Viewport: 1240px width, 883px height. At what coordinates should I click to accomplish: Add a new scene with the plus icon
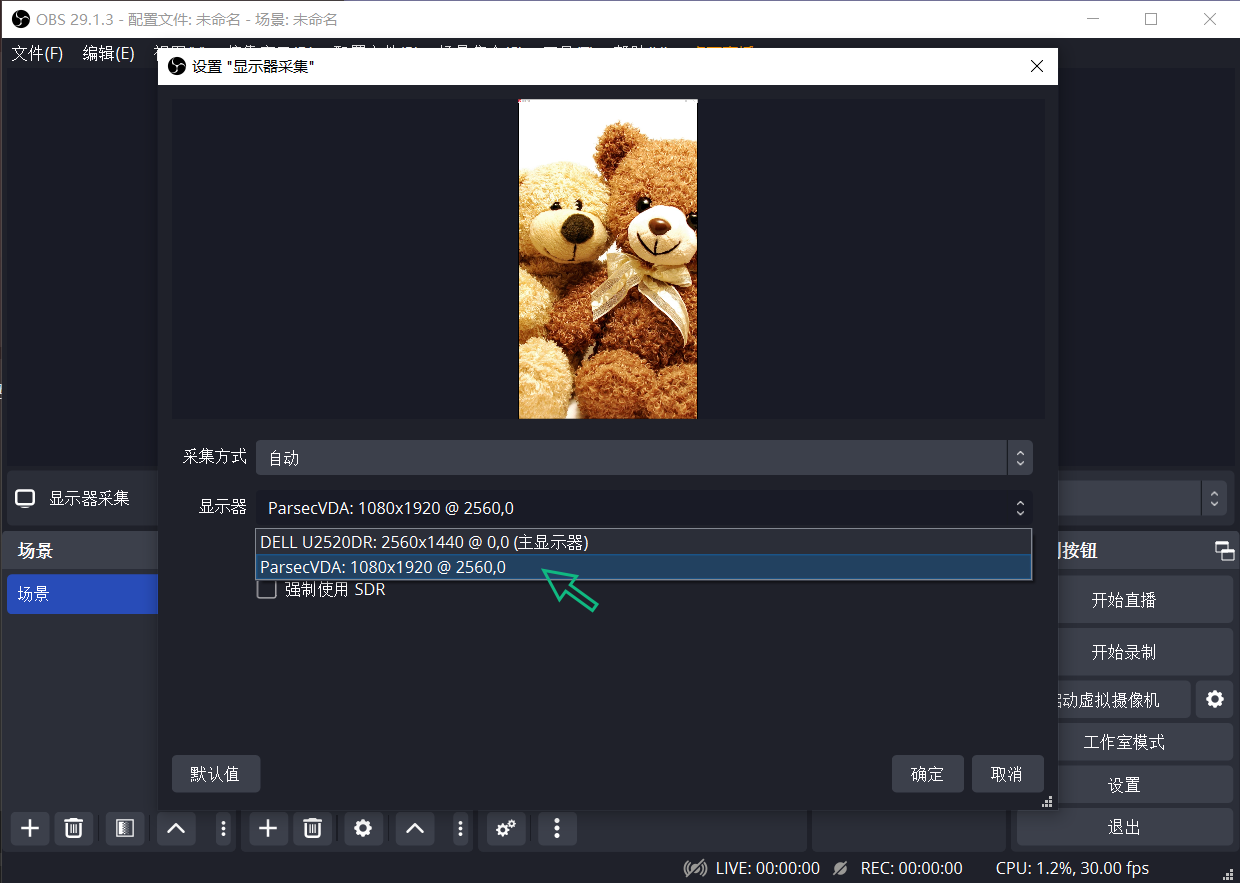tap(31, 828)
